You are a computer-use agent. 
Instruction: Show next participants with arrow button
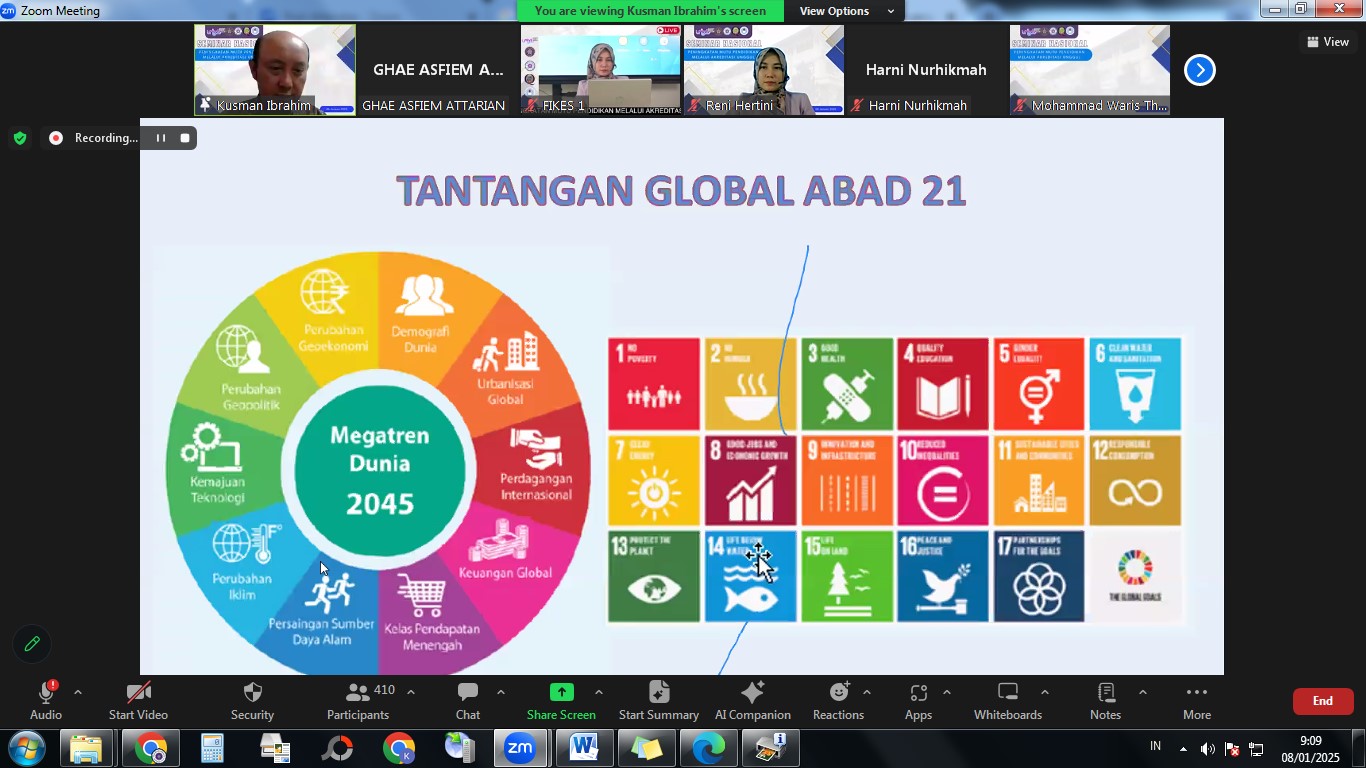[x=1199, y=70]
